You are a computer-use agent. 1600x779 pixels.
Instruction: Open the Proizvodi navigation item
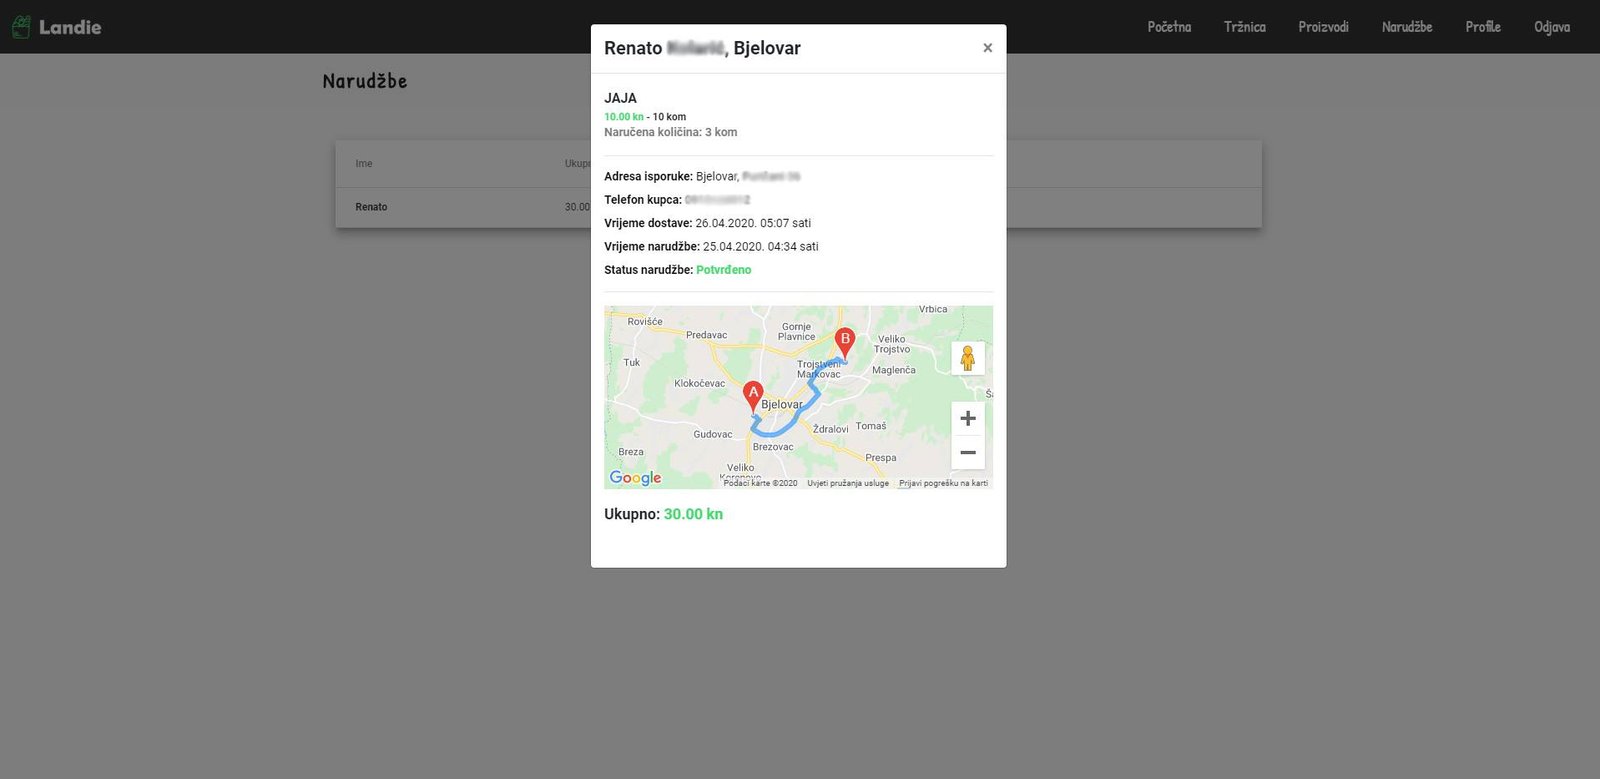1323,27
